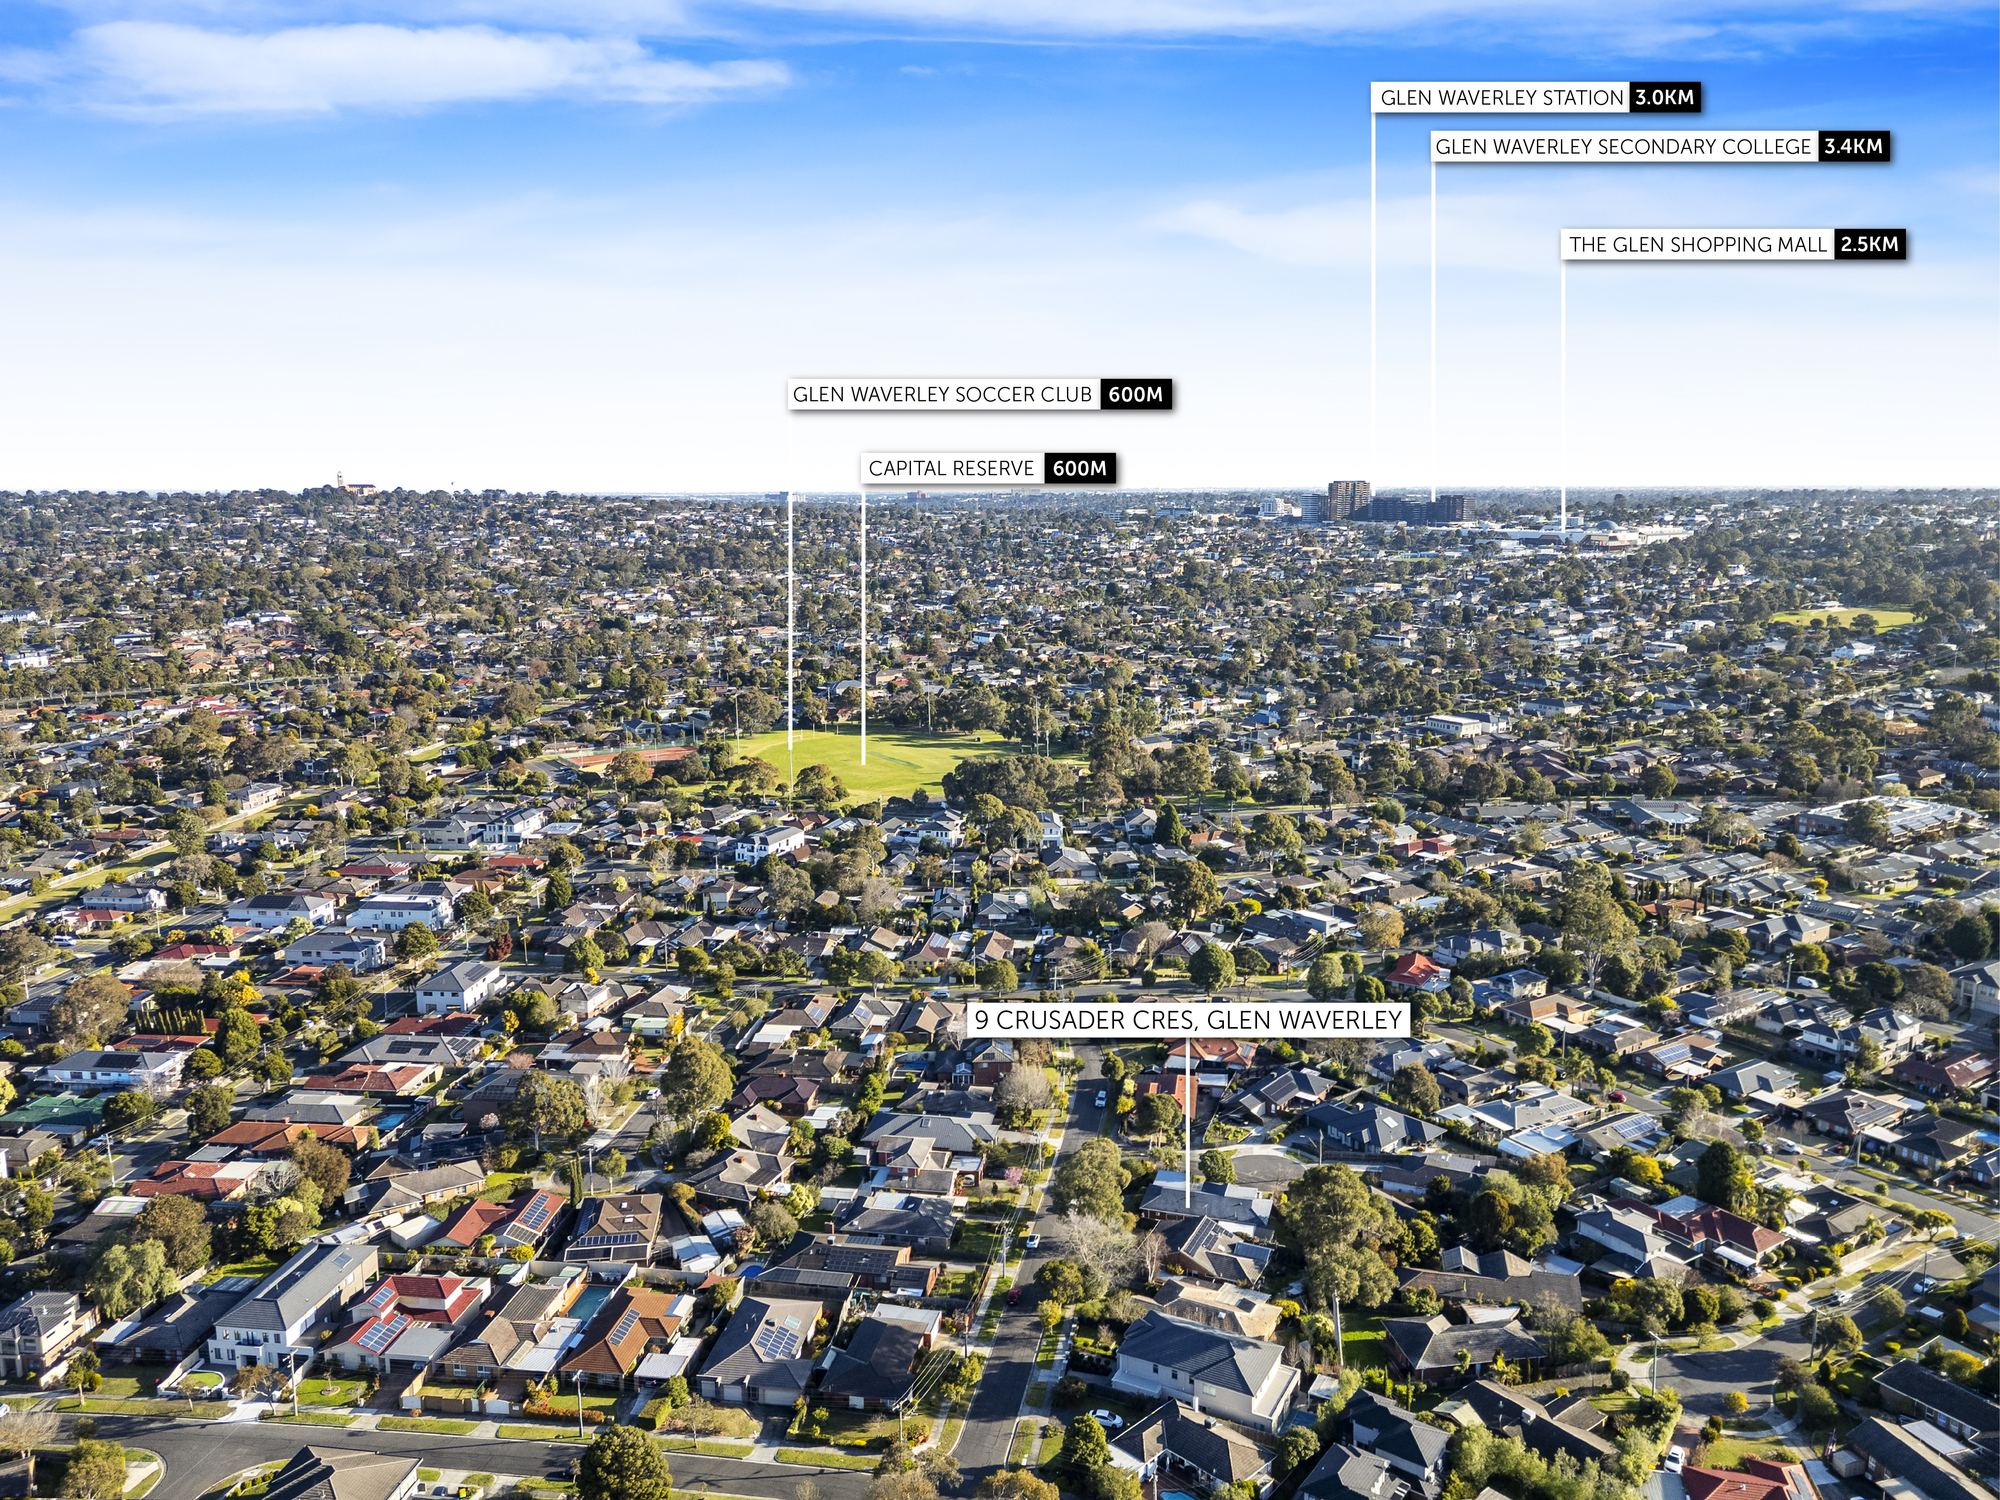This screenshot has width=2000, height=1500.
Task: Click the 2.5KM distance badge
Action: coord(1870,244)
